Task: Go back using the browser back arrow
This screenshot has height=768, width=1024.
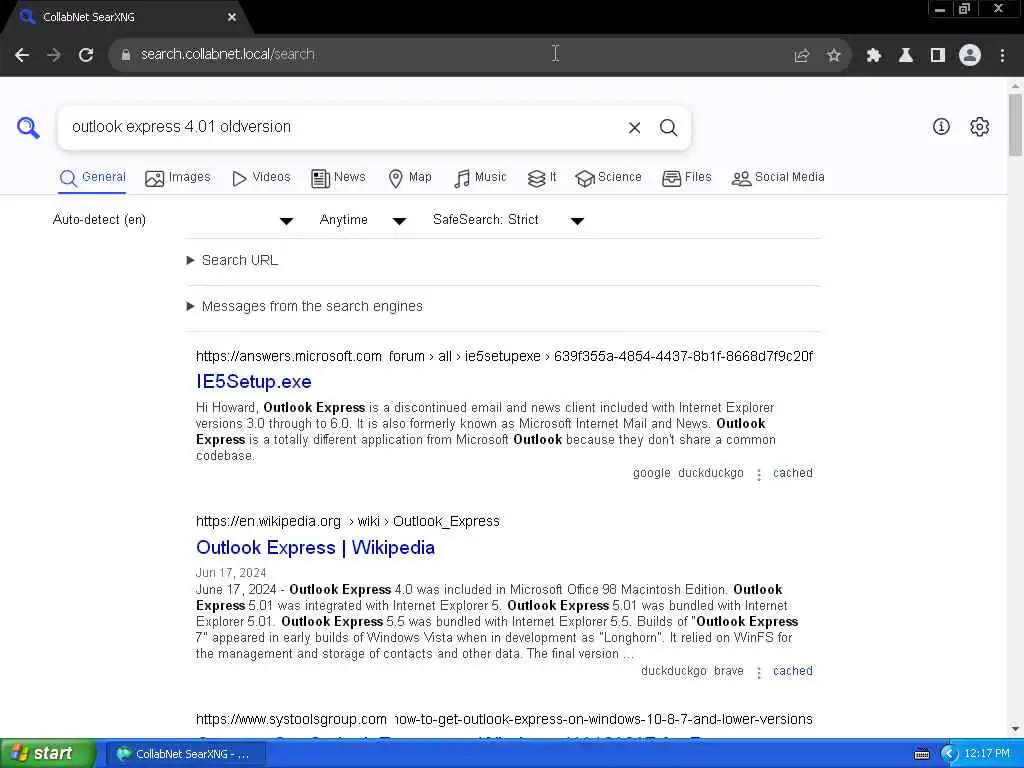Action: tap(22, 55)
